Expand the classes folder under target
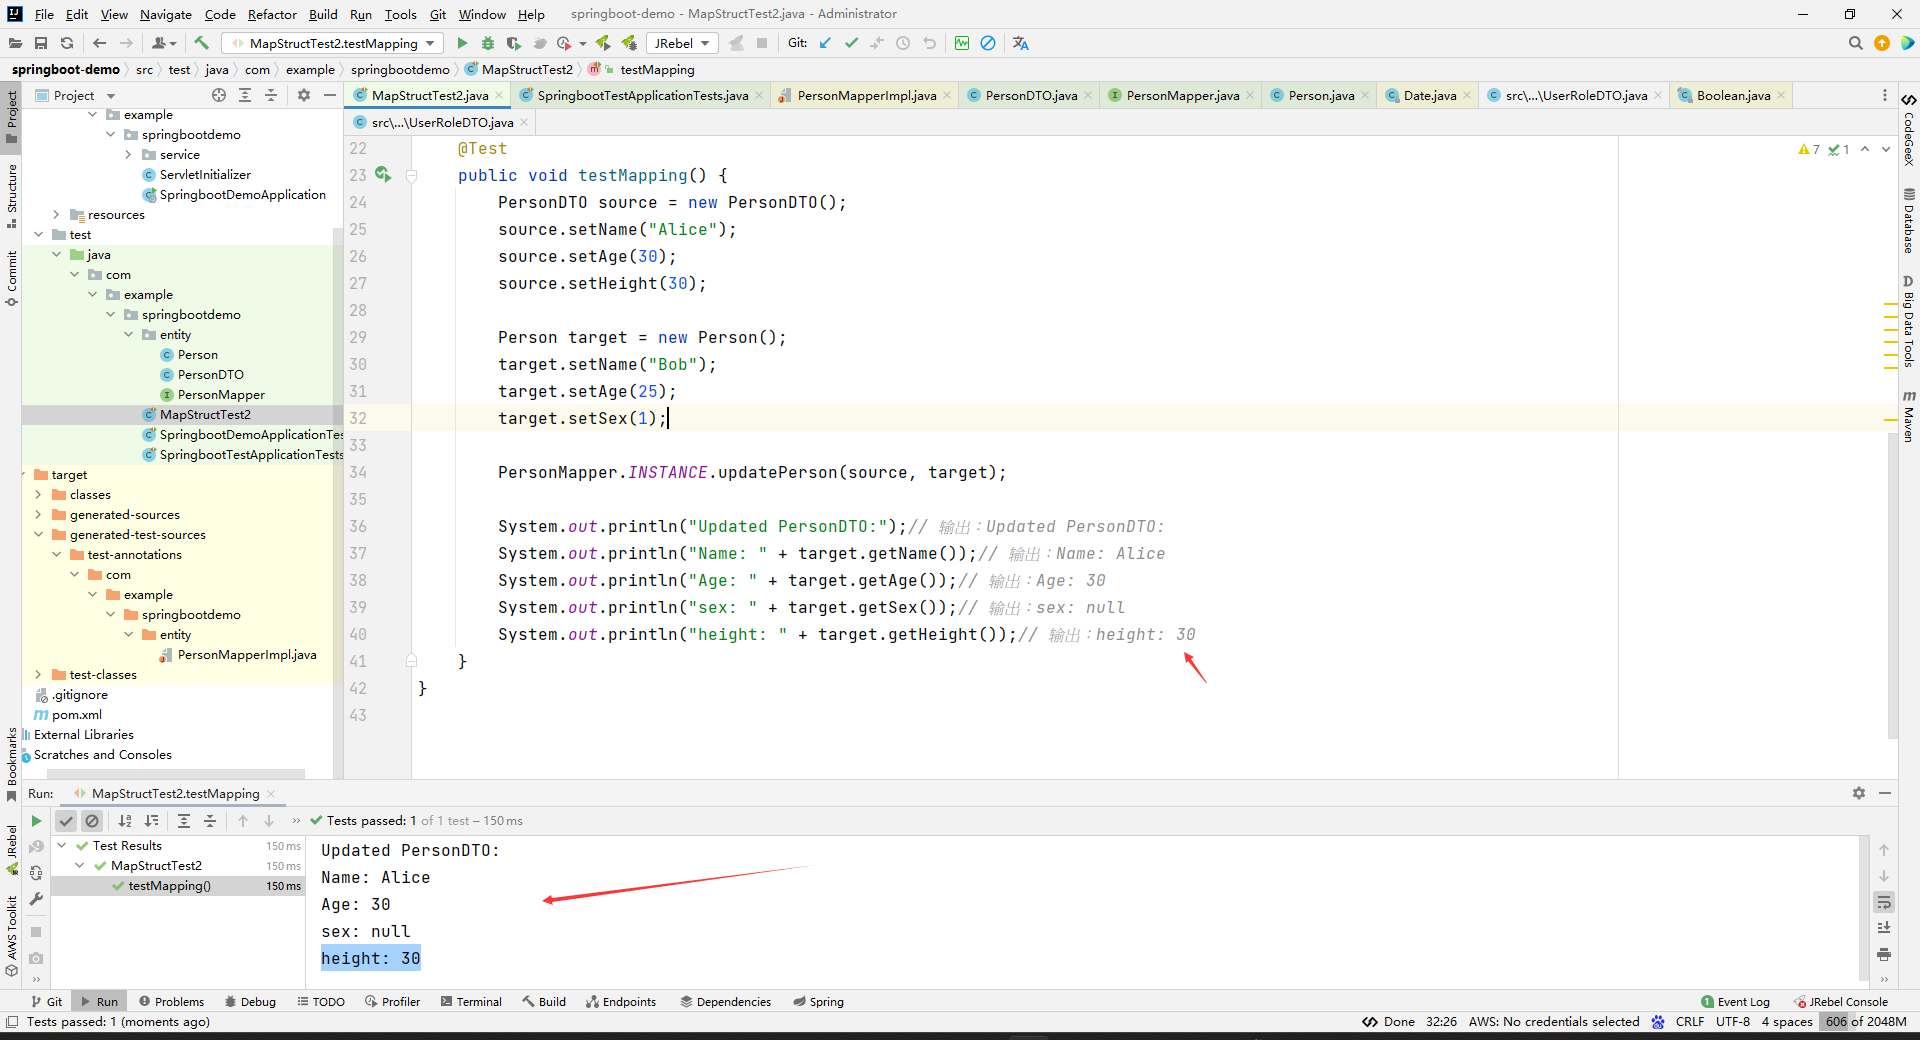The height and width of the screenshot is (1040, 1920). click(39, 495)
